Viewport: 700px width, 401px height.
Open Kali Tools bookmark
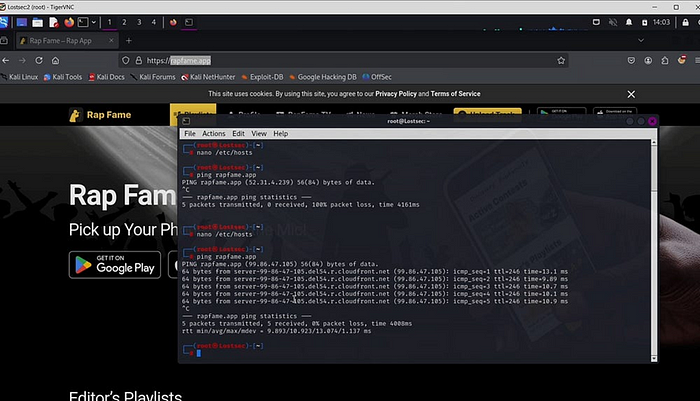(x=63, y=77)
